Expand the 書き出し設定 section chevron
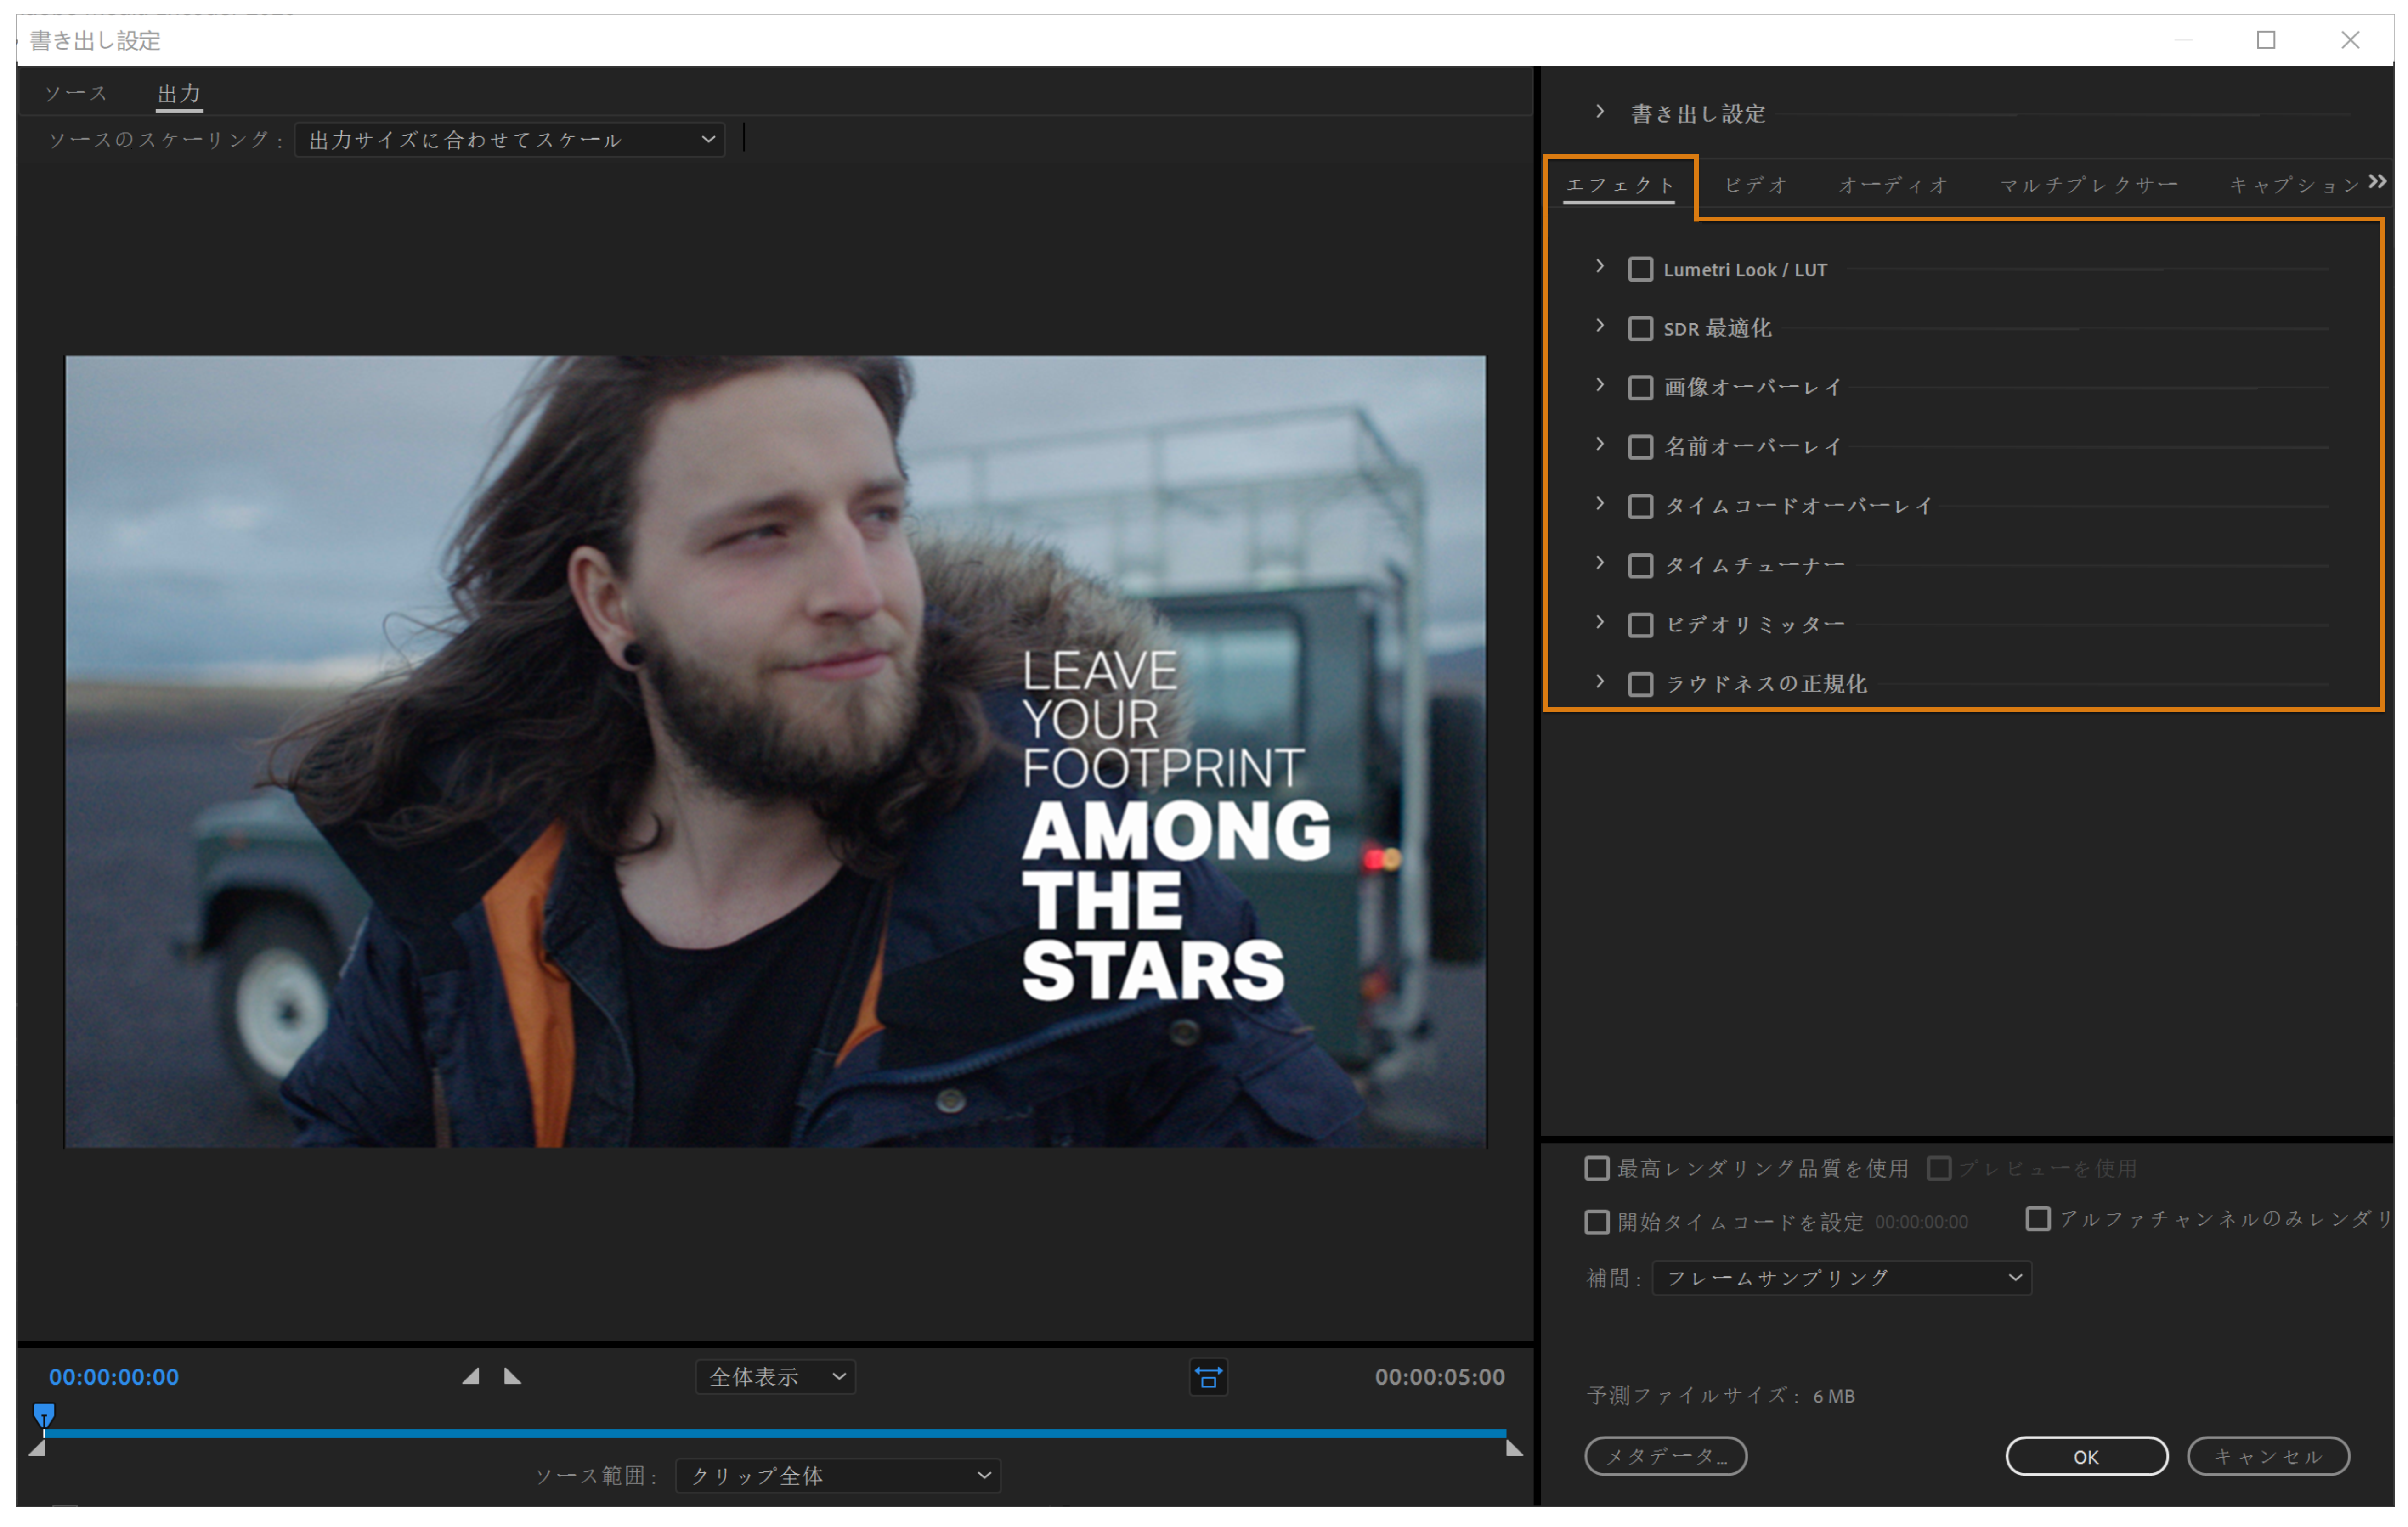The image size is (2408, 1527). click(x=1600, y=112)
